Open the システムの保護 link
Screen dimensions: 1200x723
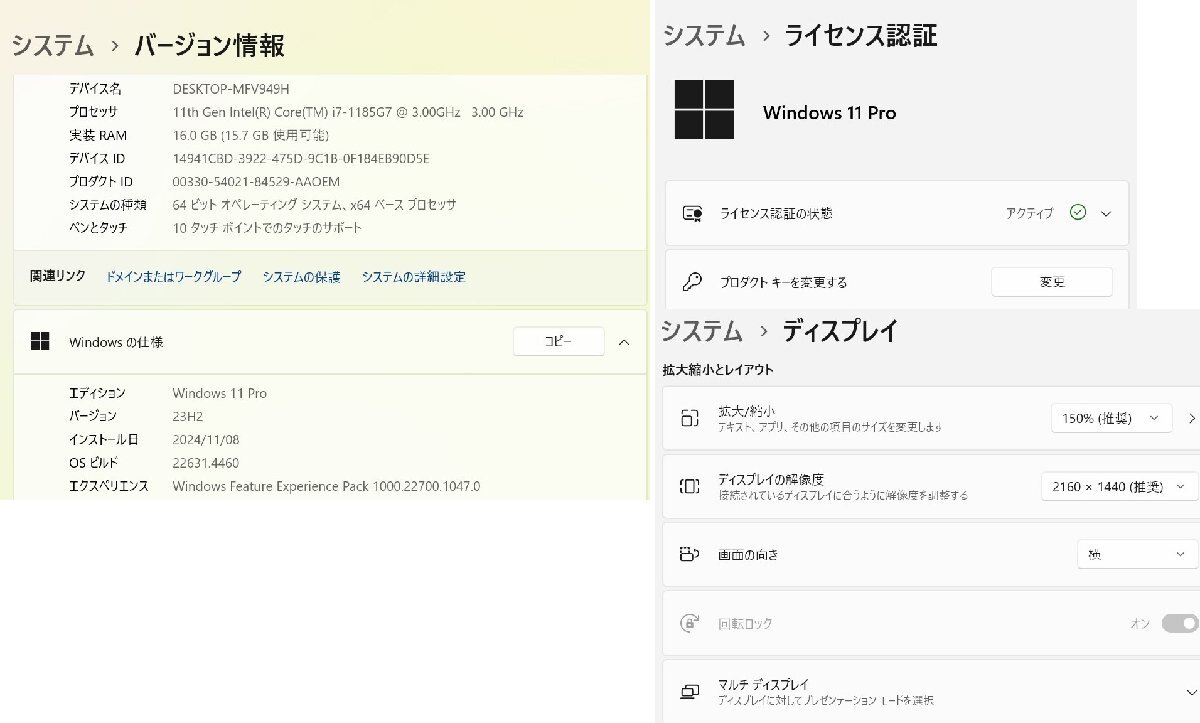pos(302,277)
